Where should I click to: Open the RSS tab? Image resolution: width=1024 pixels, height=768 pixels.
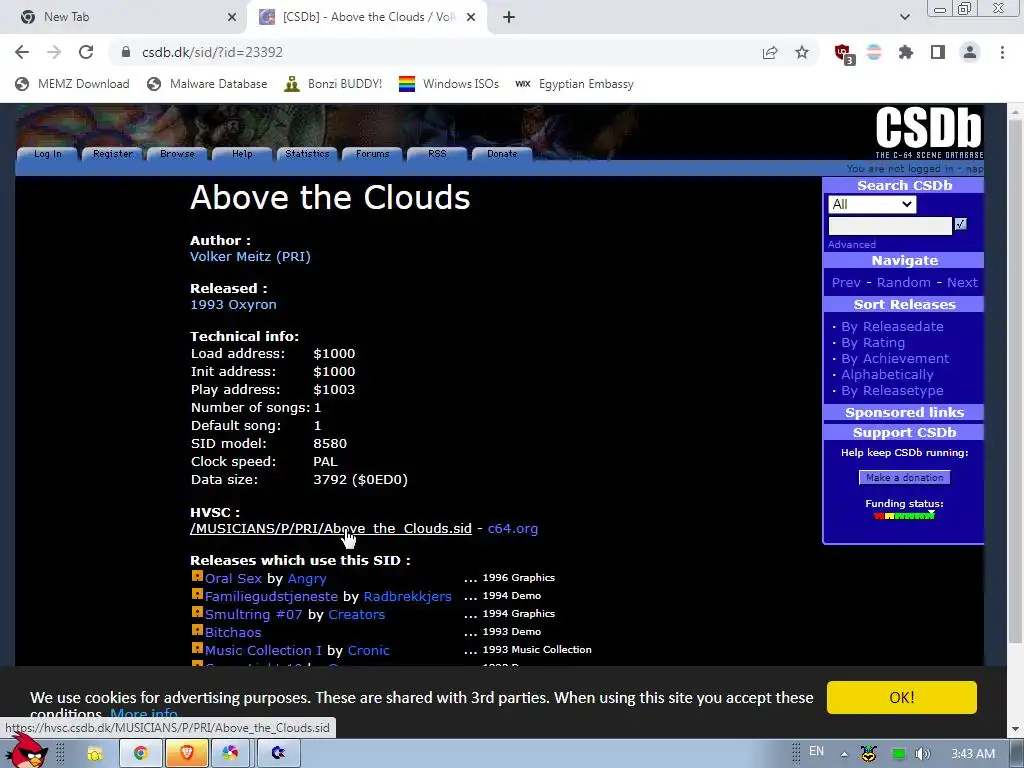click(437, 153)
